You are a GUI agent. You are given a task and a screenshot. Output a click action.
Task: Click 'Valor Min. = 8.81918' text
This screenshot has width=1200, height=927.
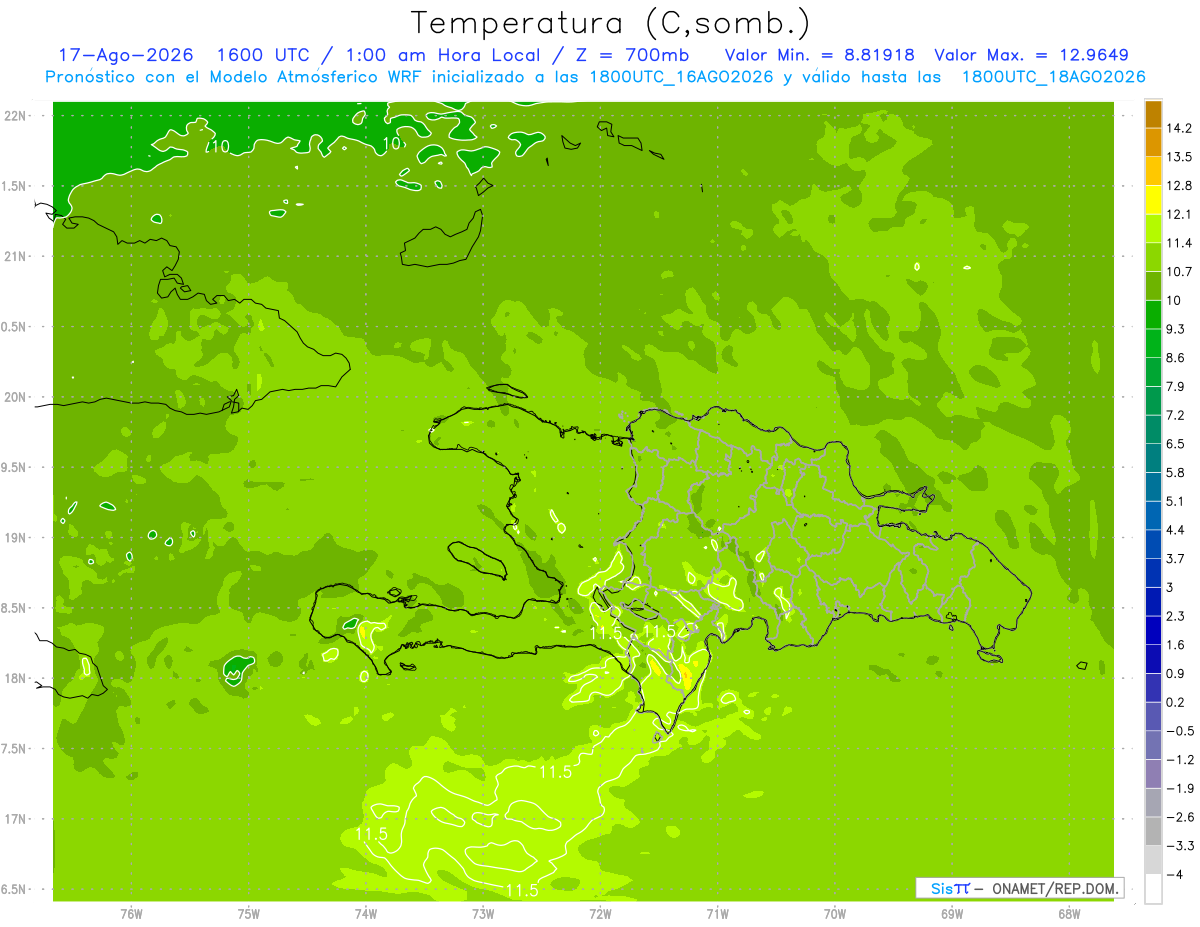pos(819,55)
